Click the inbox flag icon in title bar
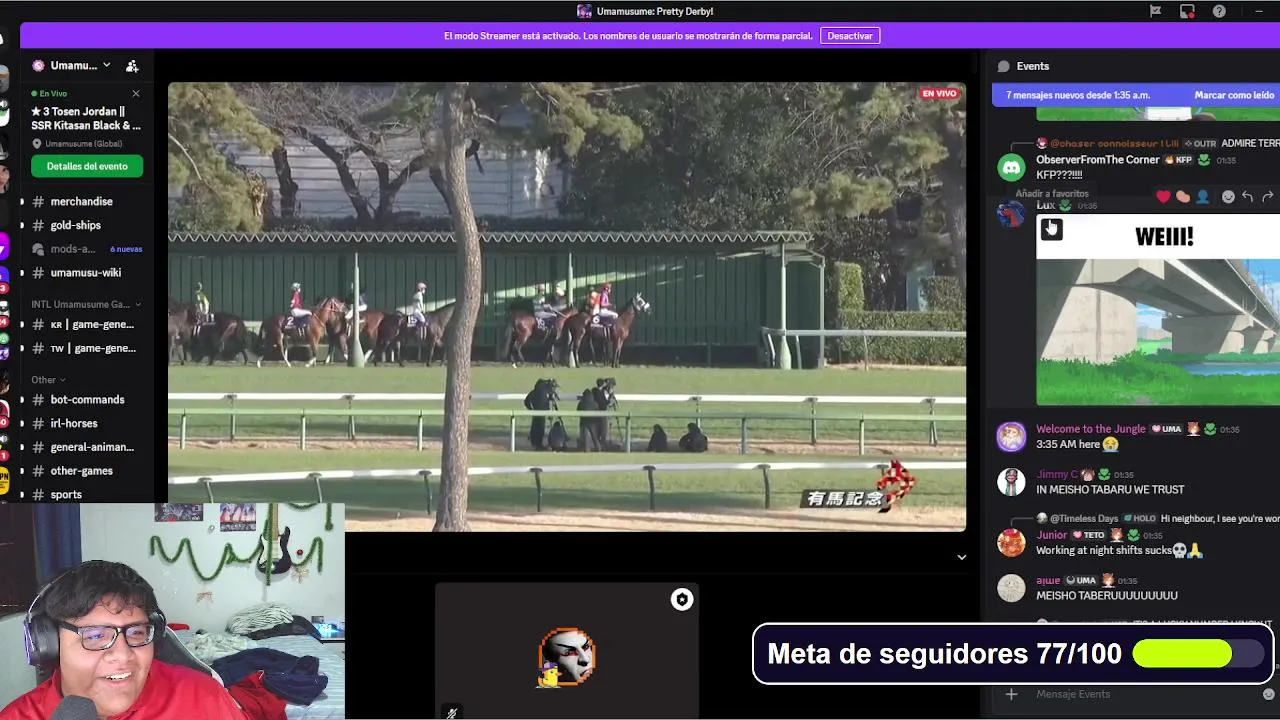1280x720 pixels. 1155,11
